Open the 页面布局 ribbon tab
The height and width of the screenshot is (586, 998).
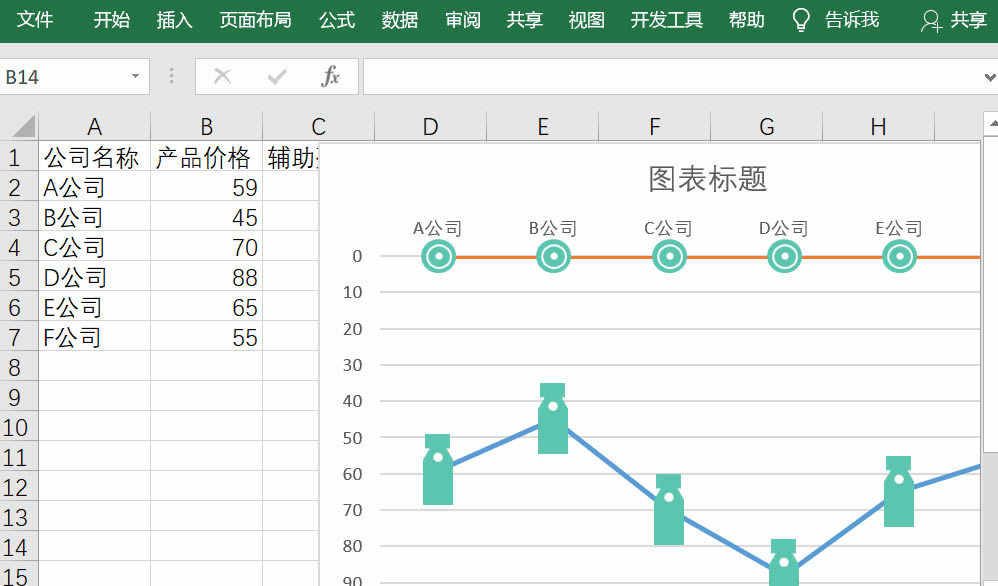click(255, 19)
